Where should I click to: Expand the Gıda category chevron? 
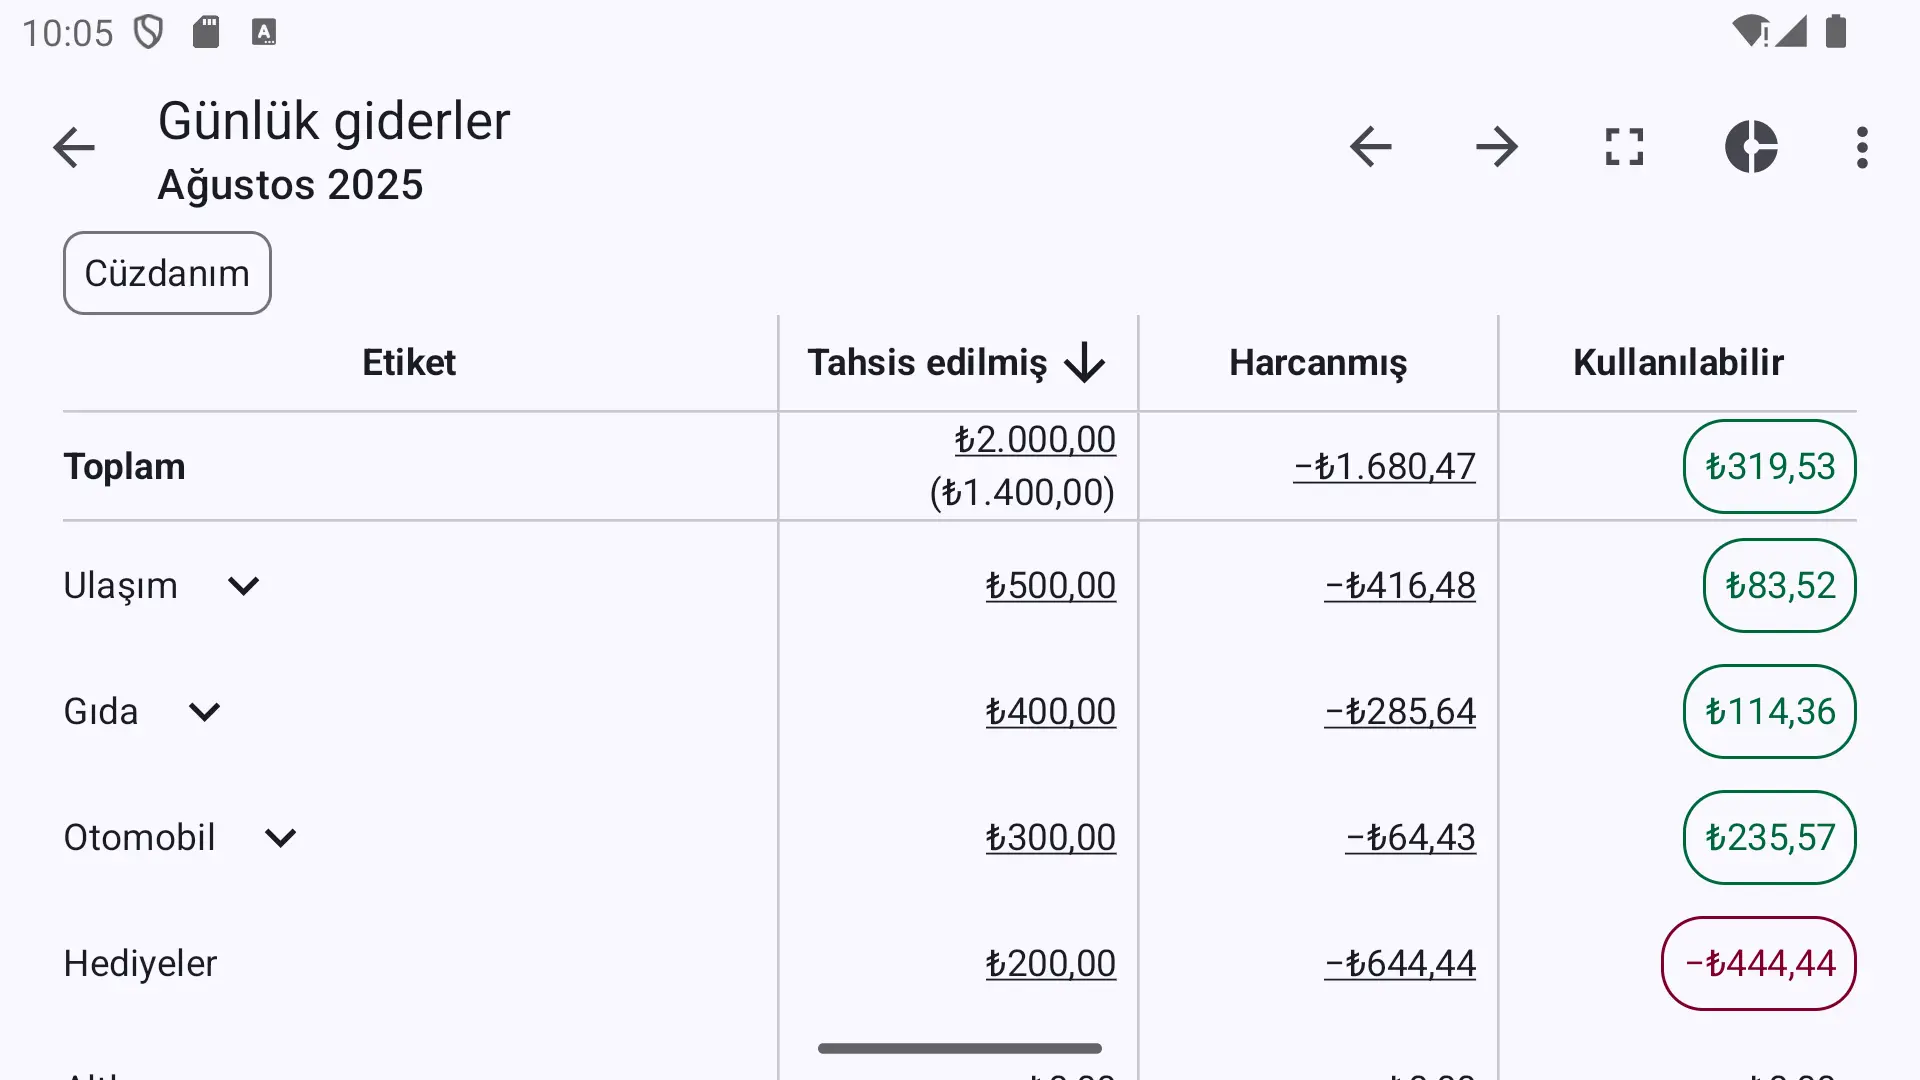coord(204,712)
